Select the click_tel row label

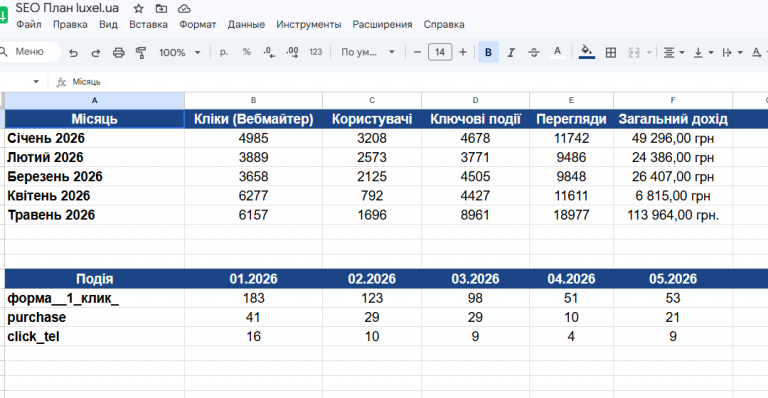95,336
